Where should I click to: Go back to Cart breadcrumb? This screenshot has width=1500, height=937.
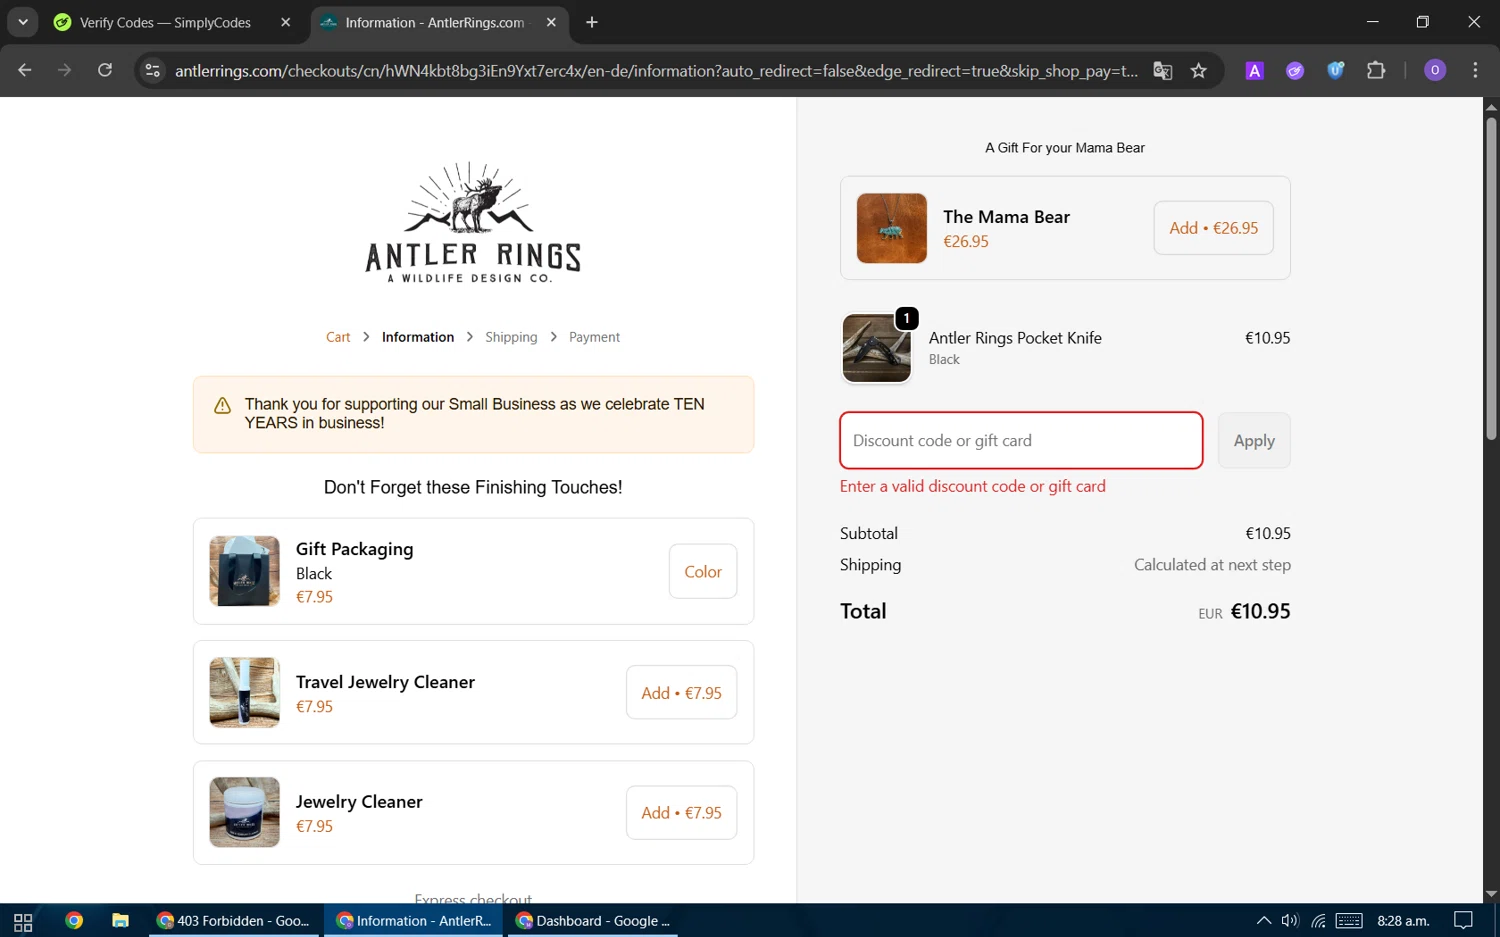(338, 337)
